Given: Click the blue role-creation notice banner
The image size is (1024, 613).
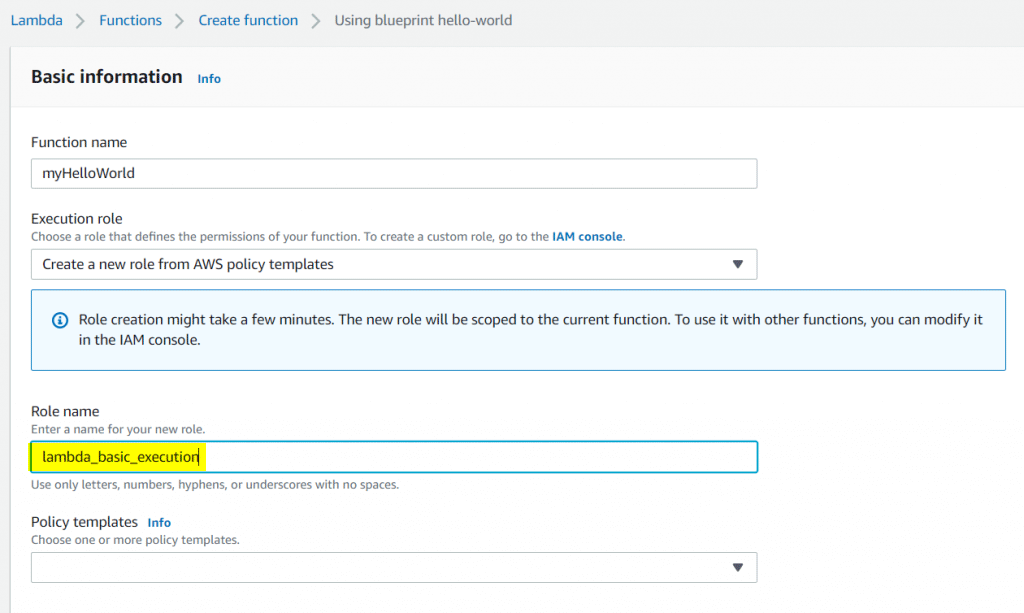Looking at the screenshot, I should click(x=518, y=329).
